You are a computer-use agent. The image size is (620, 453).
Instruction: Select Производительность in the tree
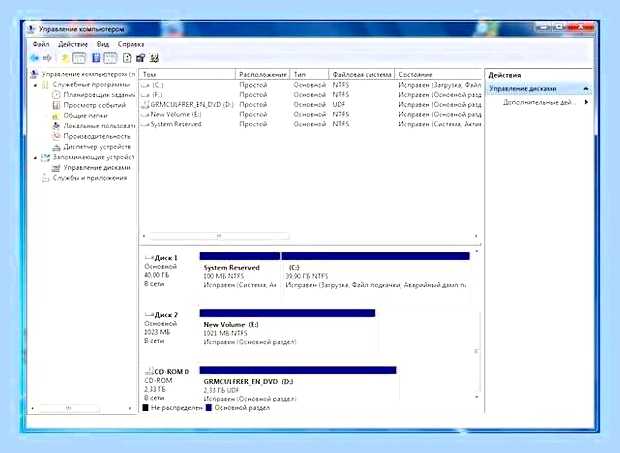pos(97,136)
